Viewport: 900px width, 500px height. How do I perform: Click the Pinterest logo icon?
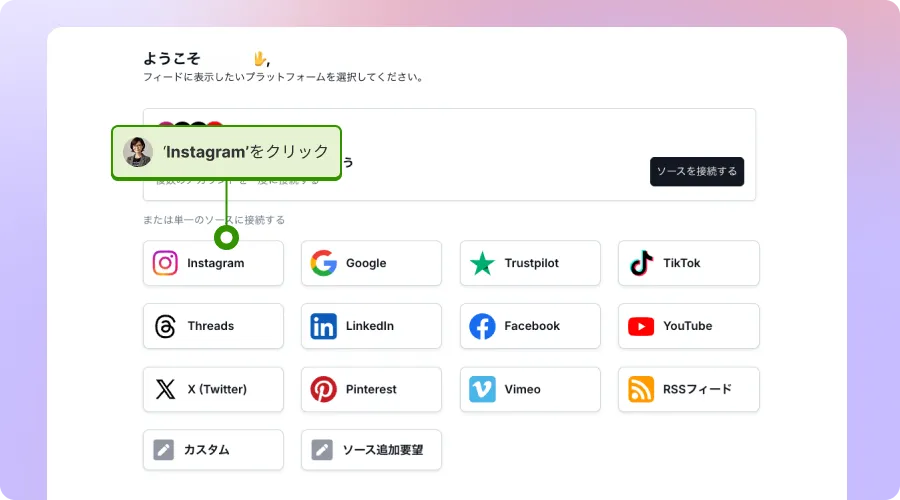point(324,389)
